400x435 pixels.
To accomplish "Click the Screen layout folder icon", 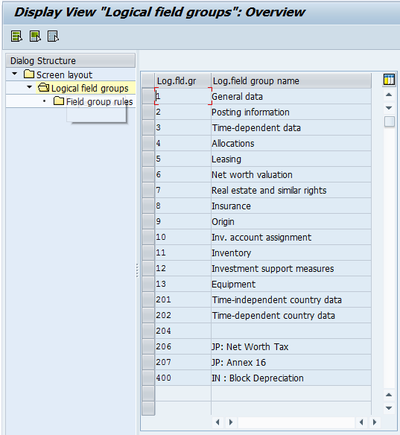I will (x=29, y=74).
